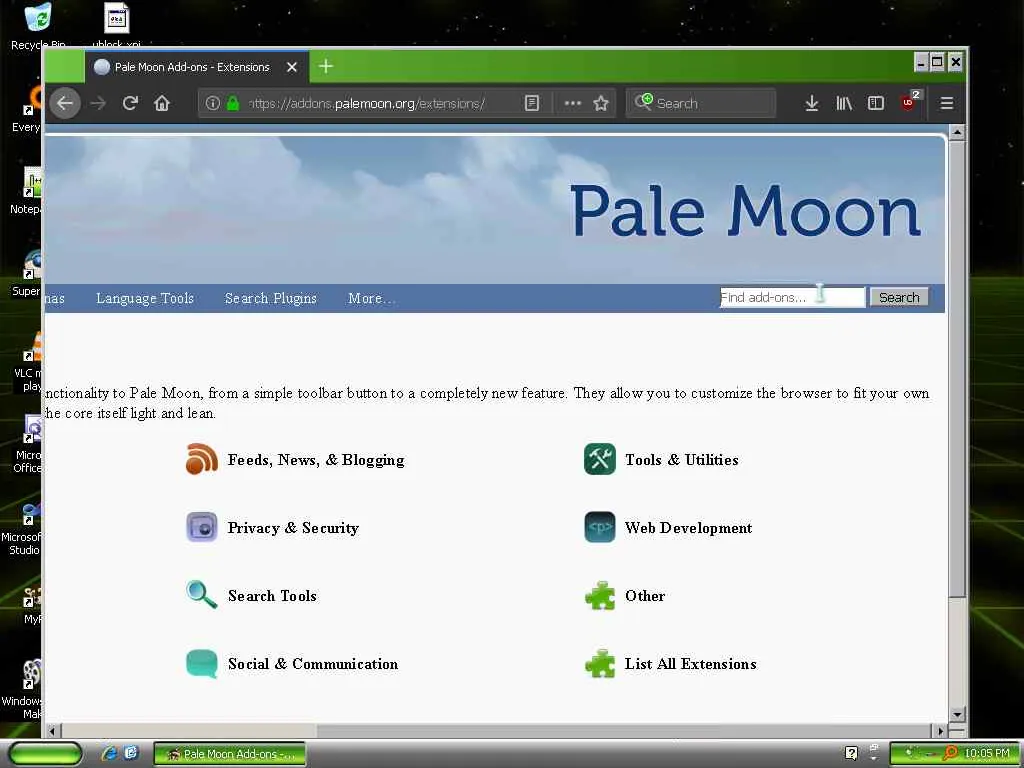The width and height of the screenshot is (1024, 768).
Task: Click the vertical scrollbar up arrow
Action: [x=957, y=133]
